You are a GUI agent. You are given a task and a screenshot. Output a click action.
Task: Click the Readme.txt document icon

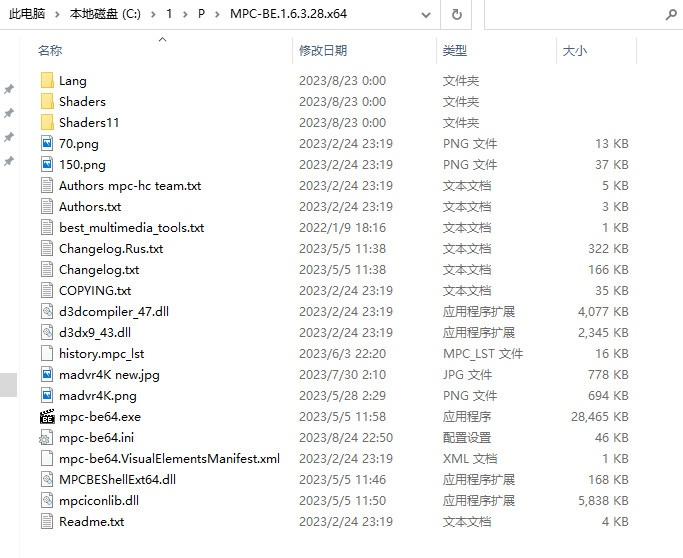(x=47, y=521)
